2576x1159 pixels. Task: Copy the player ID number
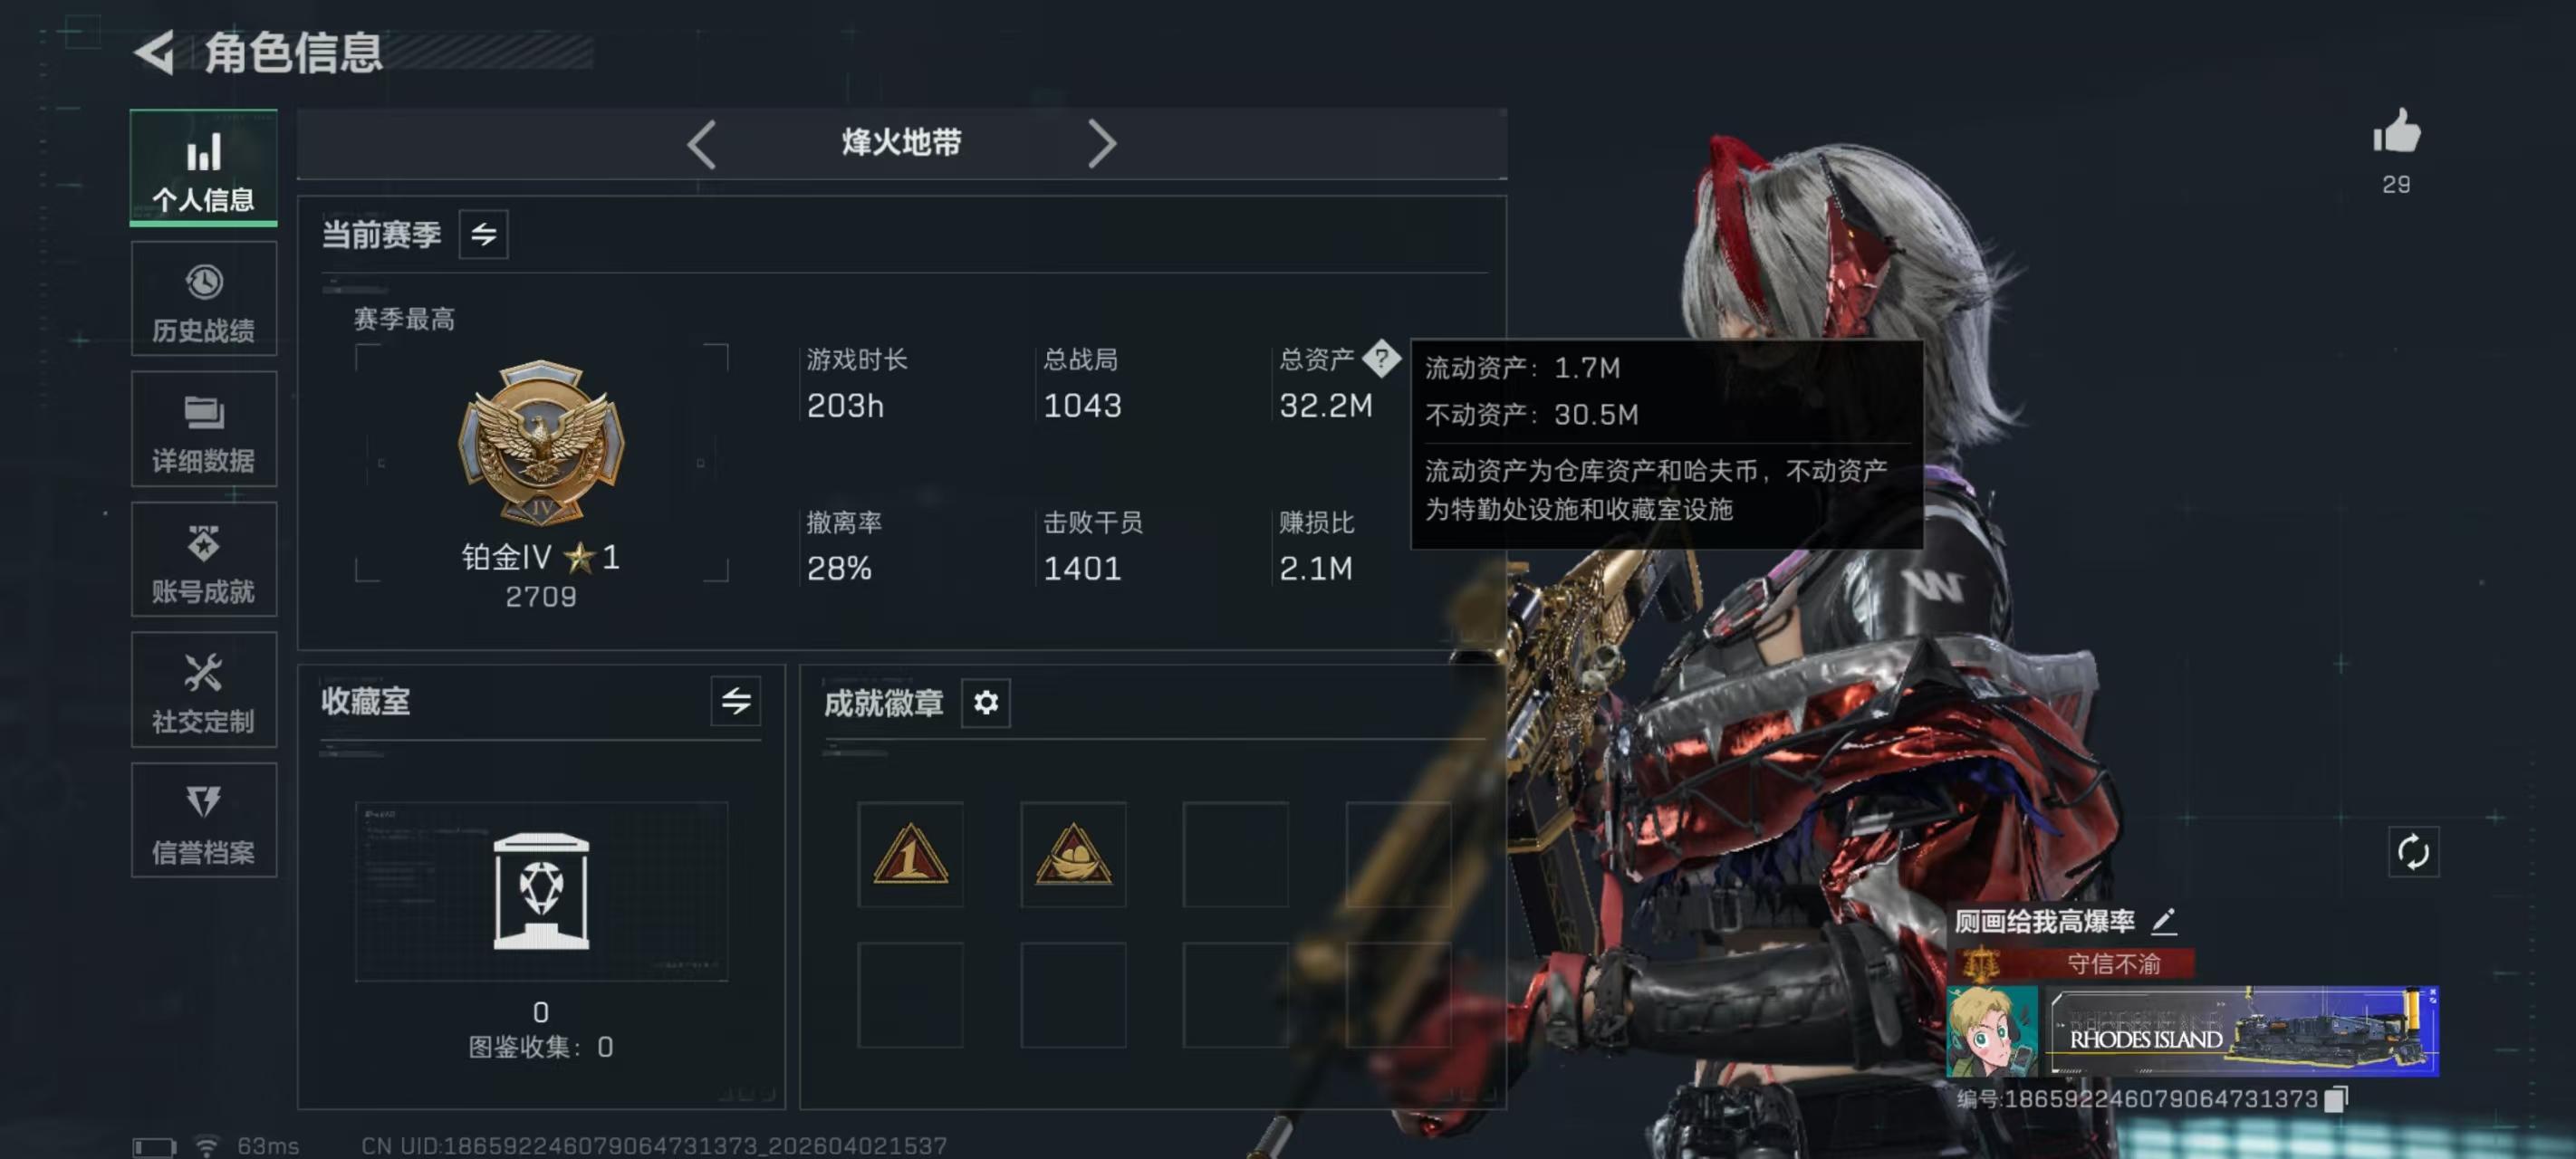pyautogui.click(x=2336, y=1099)
